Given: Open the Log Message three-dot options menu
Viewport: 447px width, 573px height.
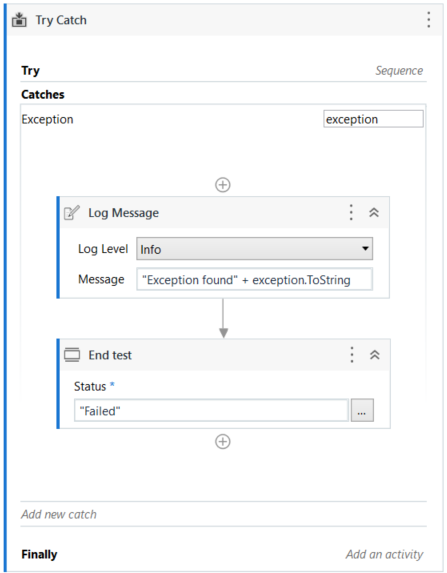Looking at the screenshot, I should [x=351, y=212].
